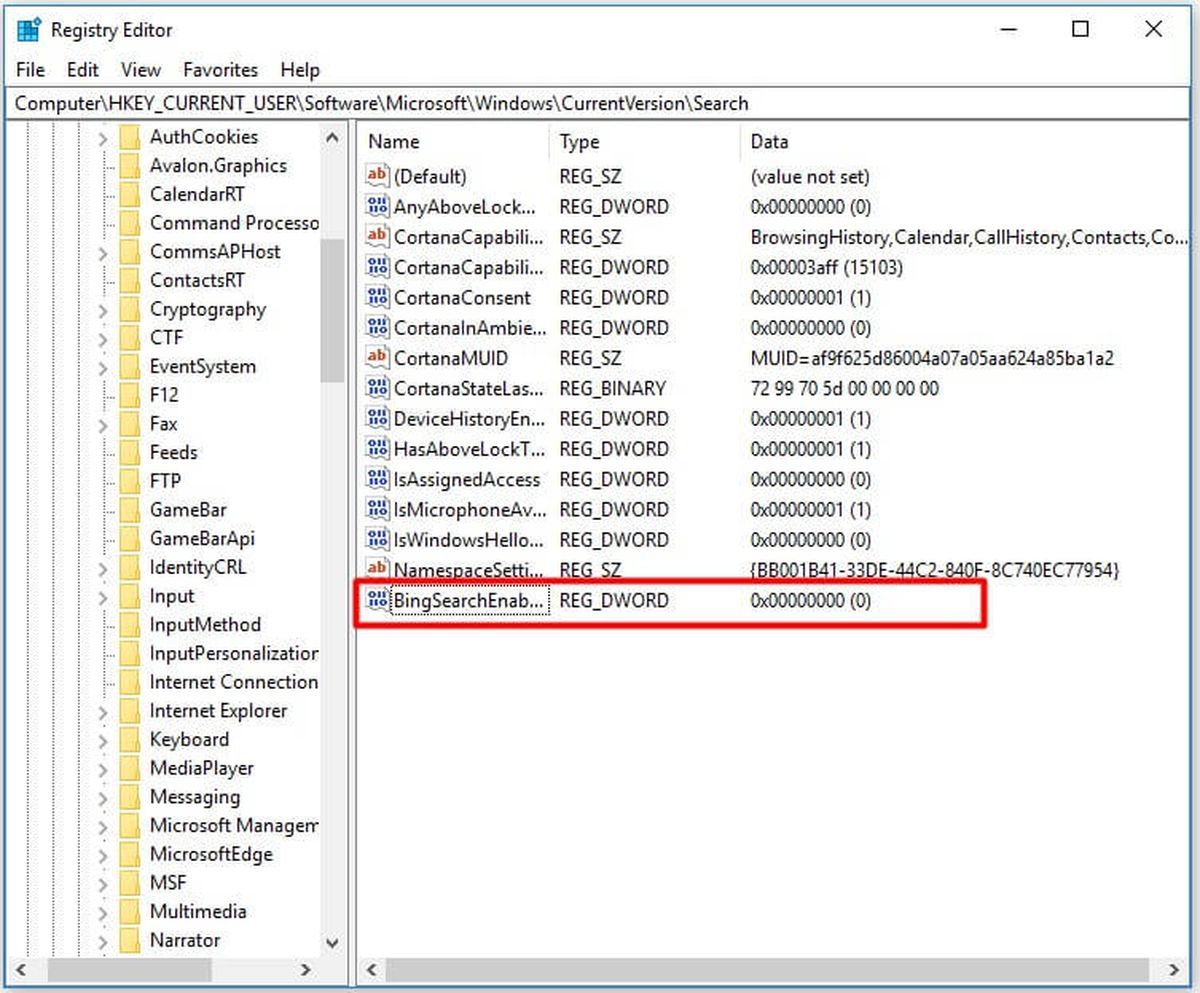Screen dimensions: 1200x993
Task: Click the CortanaCapabili REG_SZ value icon
Action: [x=377, y=236]
